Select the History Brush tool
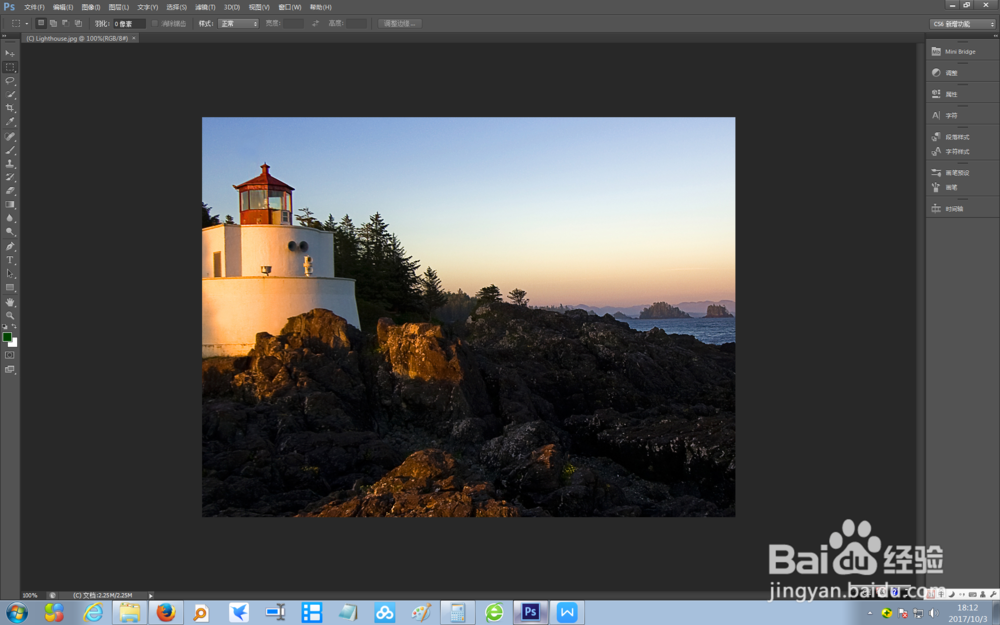1000x625 pixels. (x=10, y=177)
